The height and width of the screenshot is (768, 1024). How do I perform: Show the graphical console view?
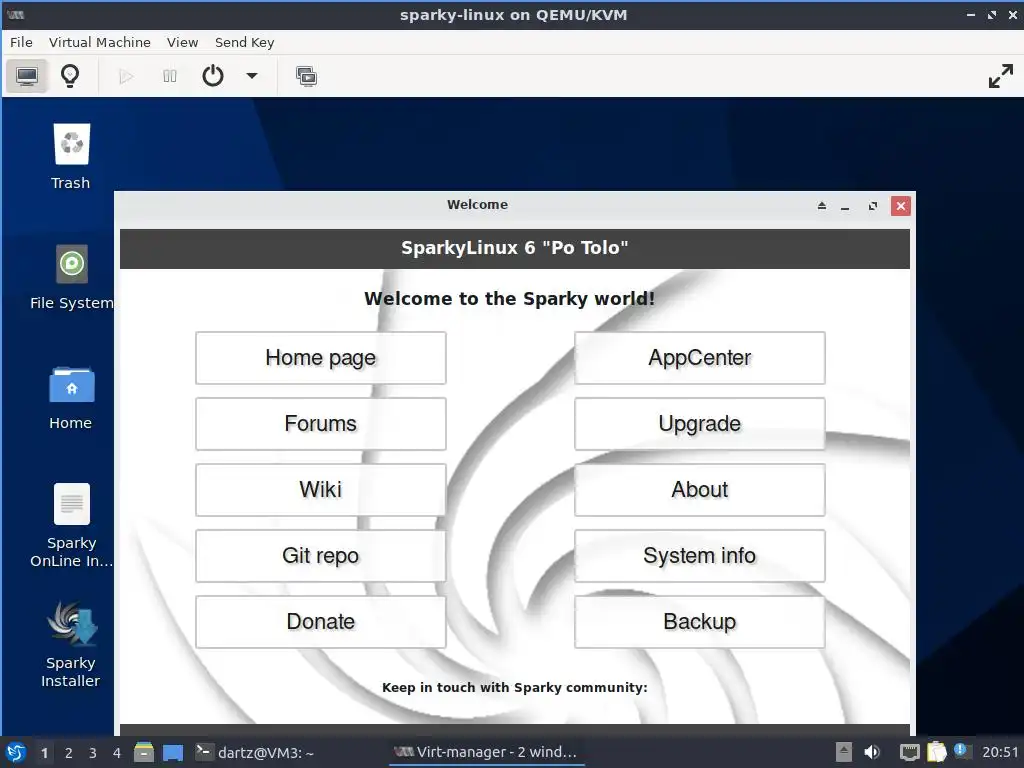click(27, 76)
